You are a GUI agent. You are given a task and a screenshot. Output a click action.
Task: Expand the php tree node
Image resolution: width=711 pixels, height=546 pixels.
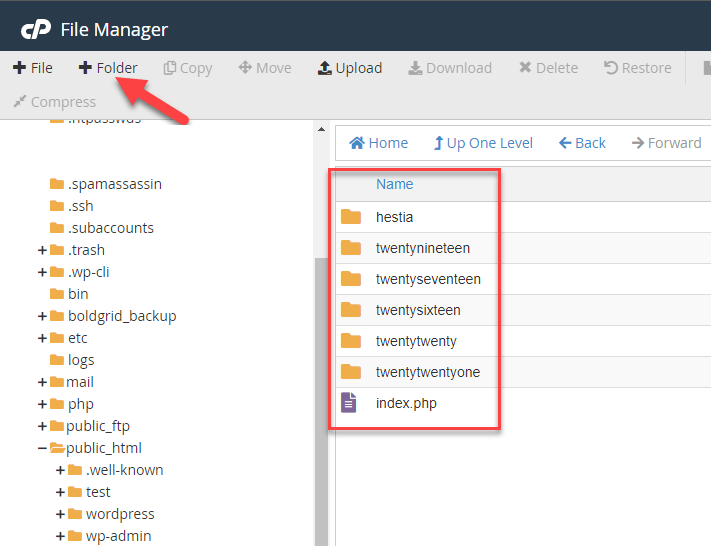(42, 404)
